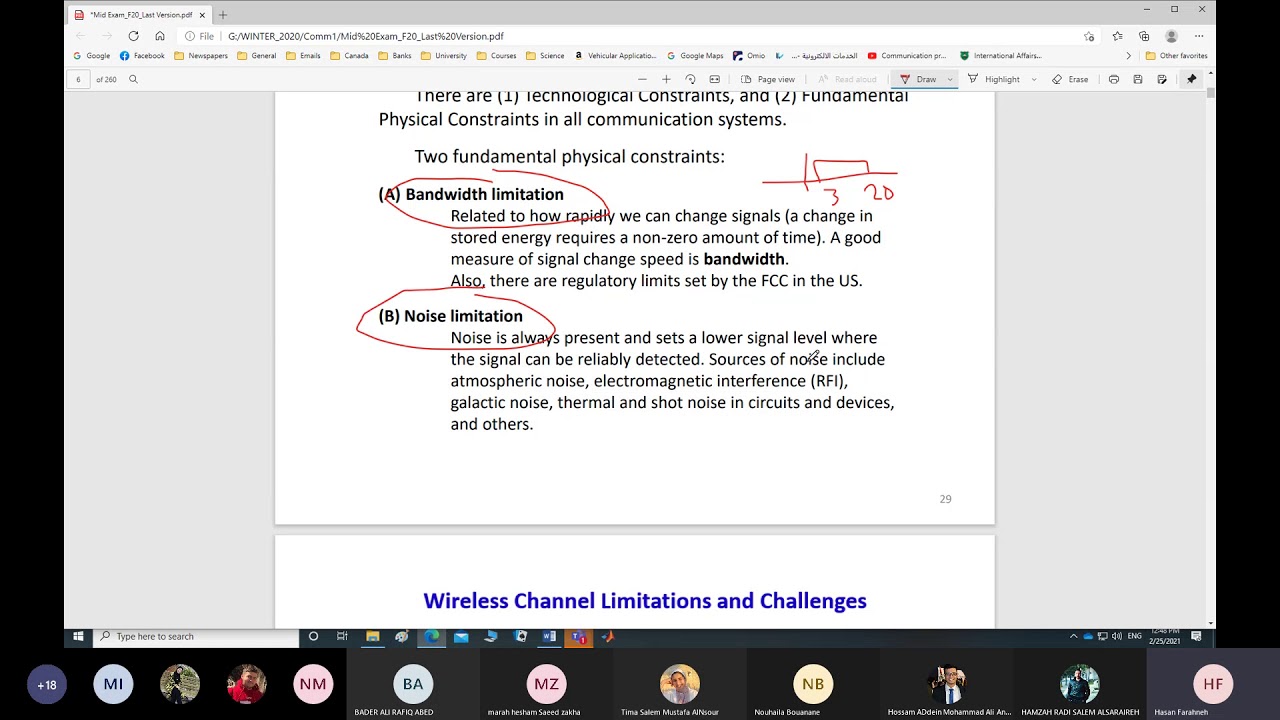Open MATLAB from the taskbar
The height and width of the screenshot is (720, 1280).
pos(607,636)
